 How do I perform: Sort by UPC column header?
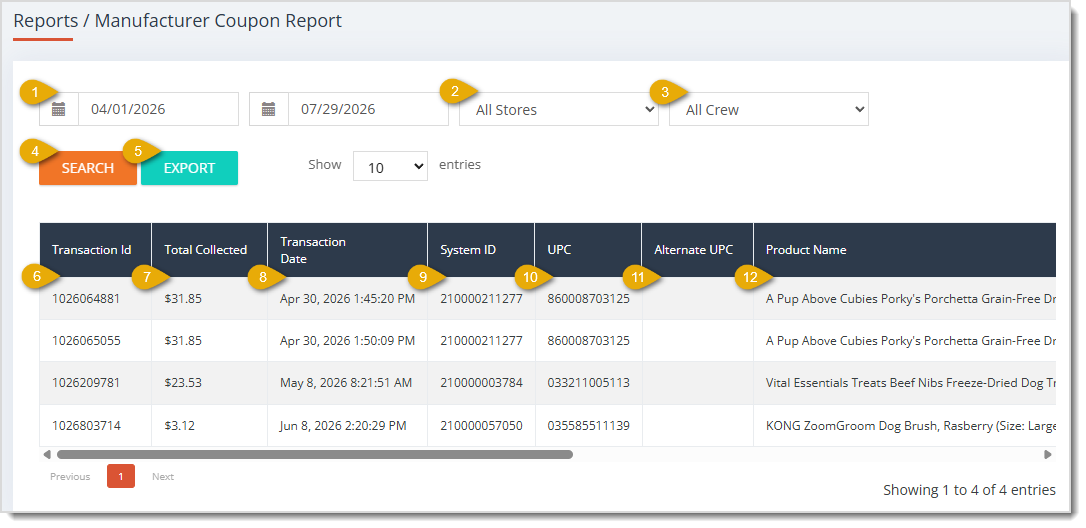pos(589,250)
